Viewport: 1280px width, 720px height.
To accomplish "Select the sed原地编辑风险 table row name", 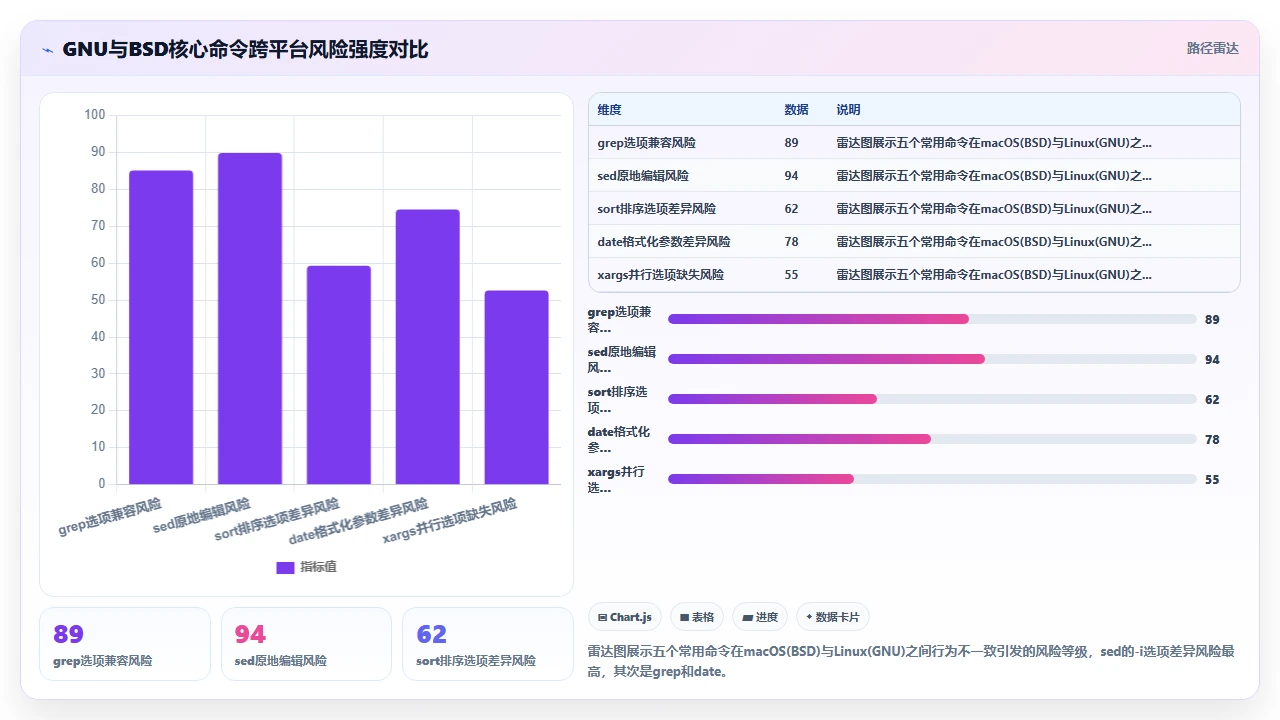I will (x=643, y=176).
